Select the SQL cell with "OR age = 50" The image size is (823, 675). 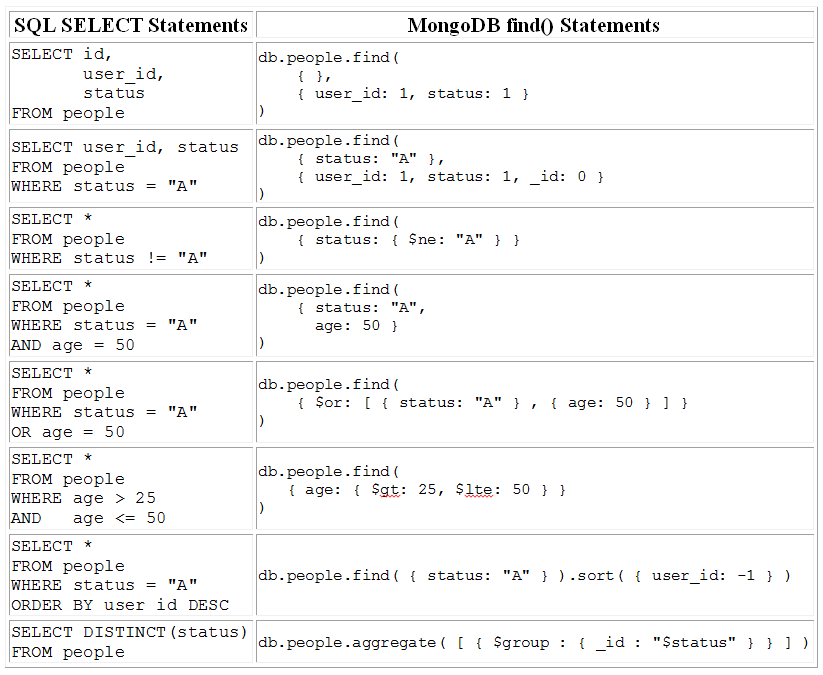coord(131,402)
